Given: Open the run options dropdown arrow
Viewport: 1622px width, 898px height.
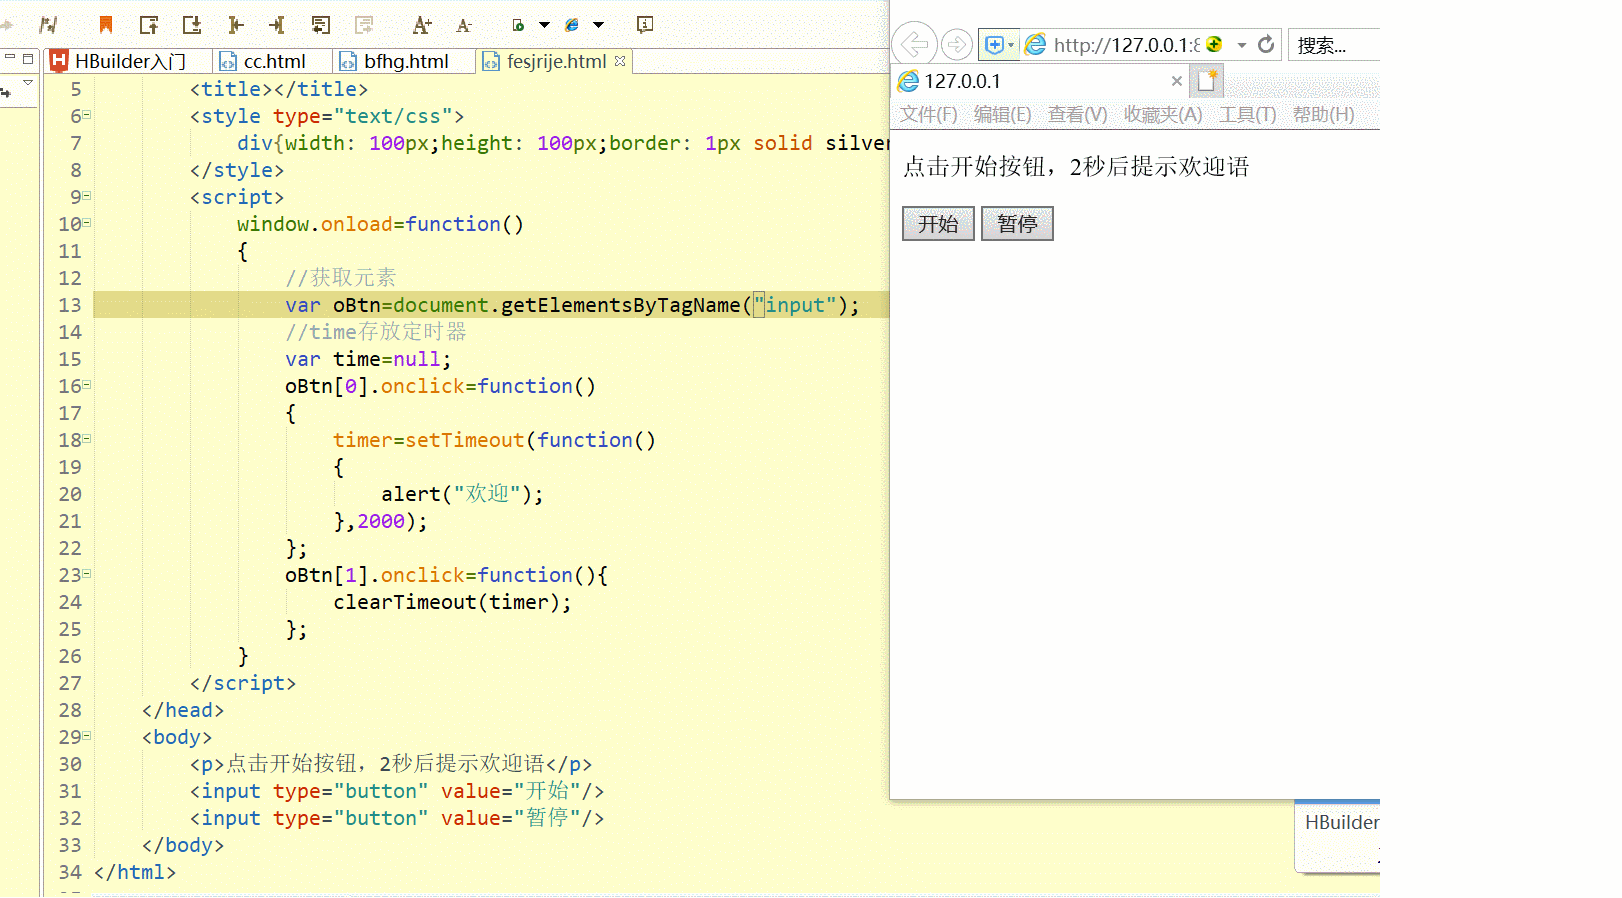Looking at the screenshot, I should pos(544,25).
